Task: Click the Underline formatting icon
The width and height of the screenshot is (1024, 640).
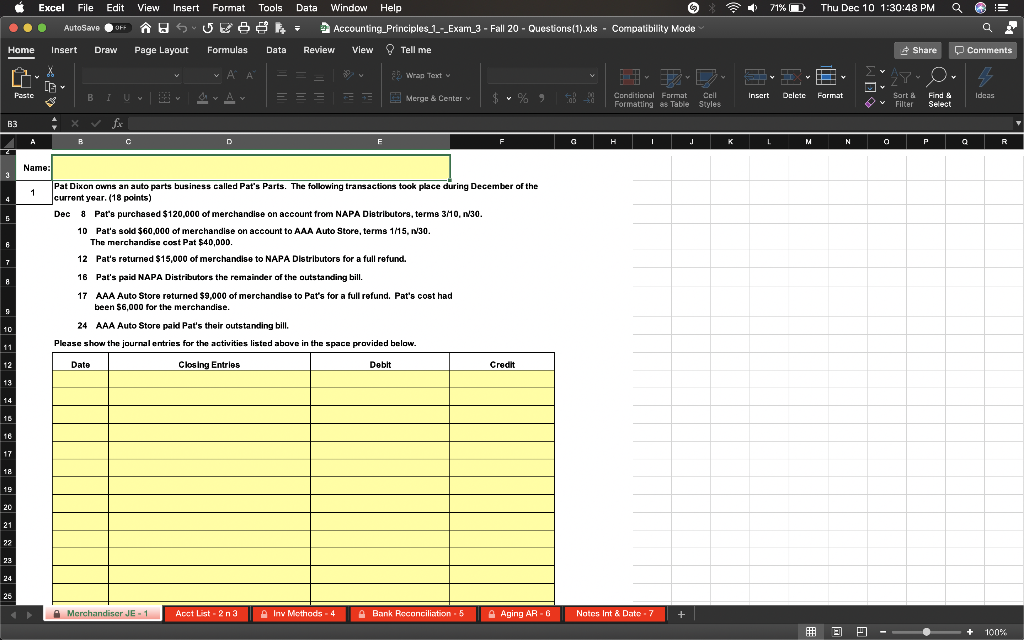Action: (127, 97)
